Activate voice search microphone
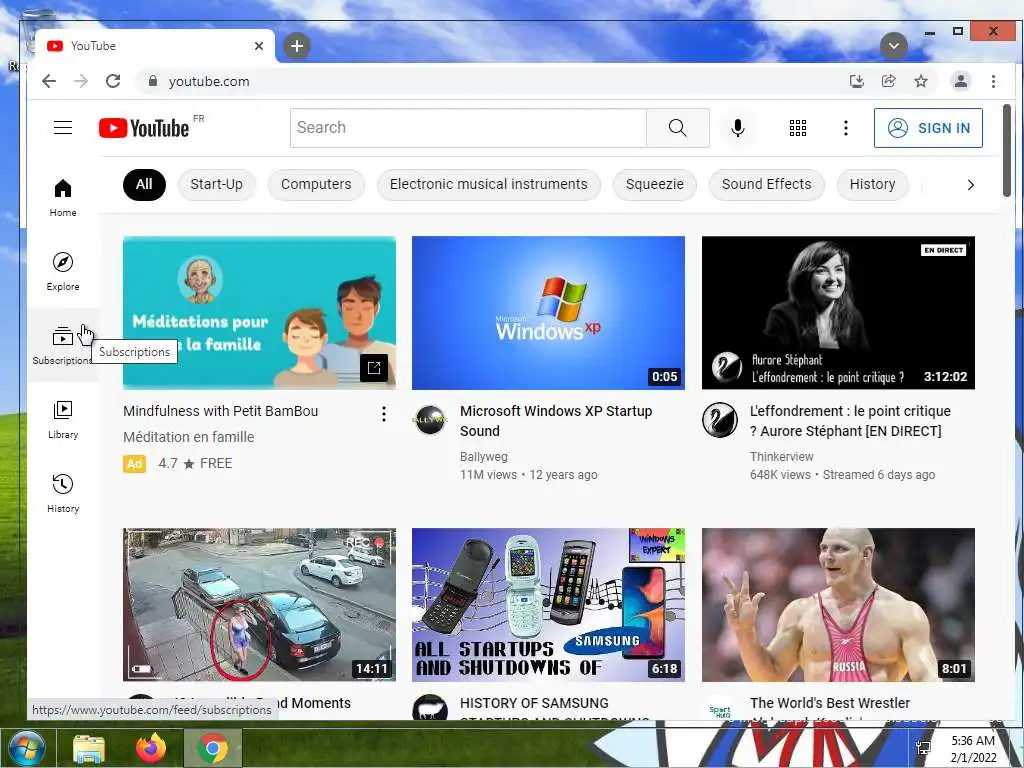1024x768 pixels. coord(737,128)
